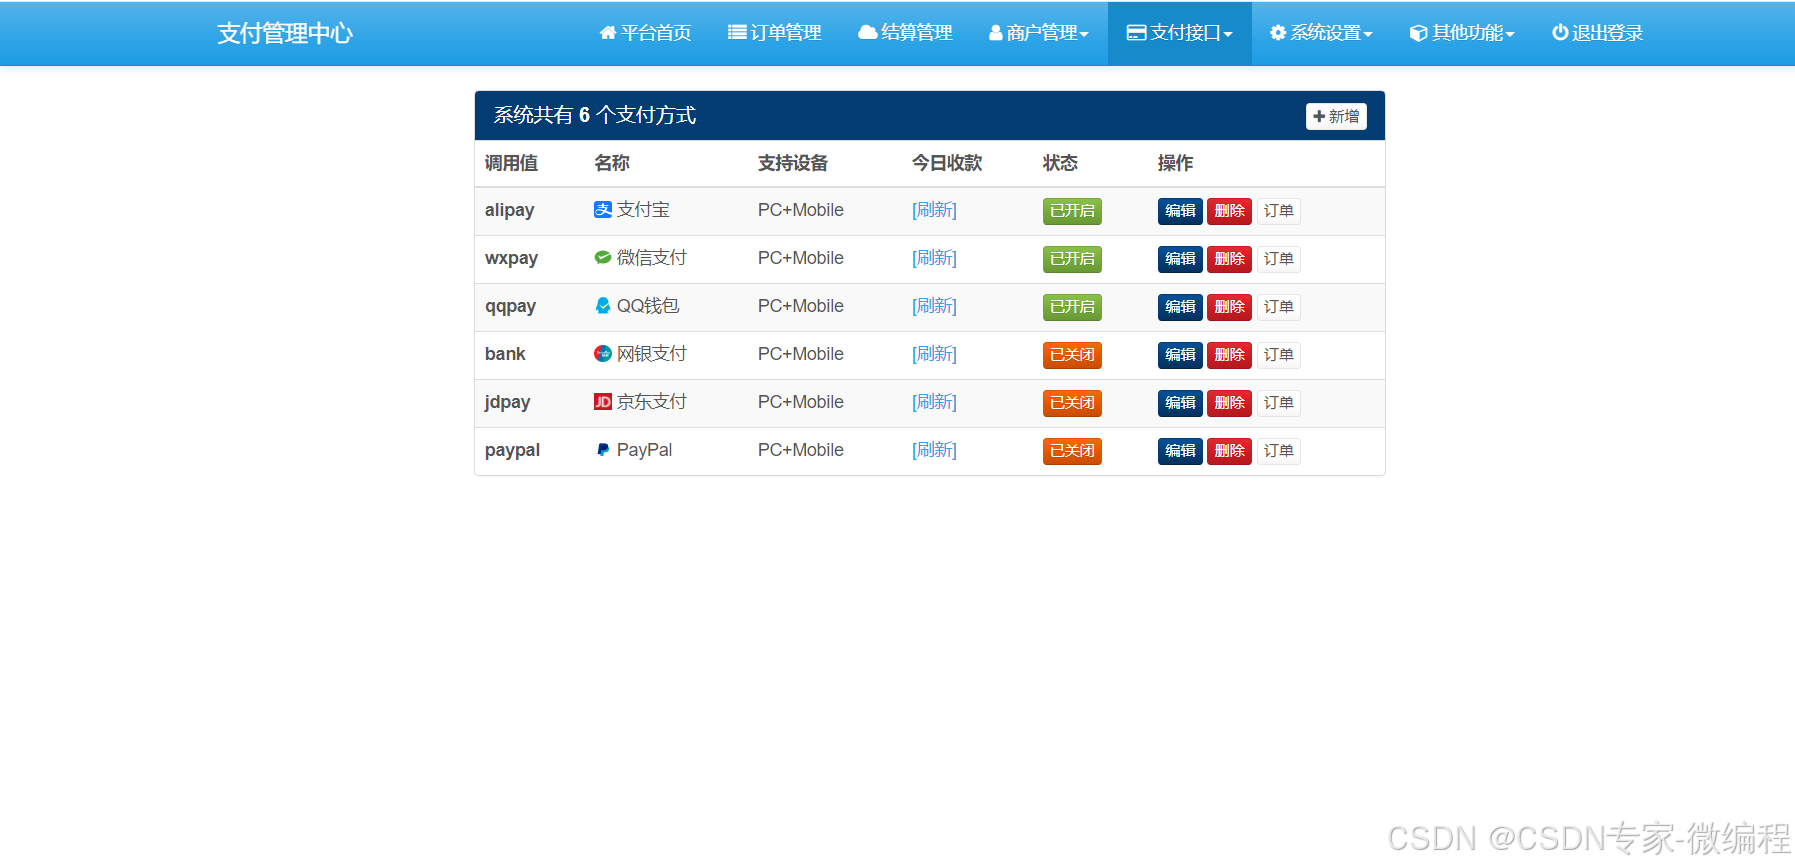Edit the bank payment method

[x=1180, y=355]
